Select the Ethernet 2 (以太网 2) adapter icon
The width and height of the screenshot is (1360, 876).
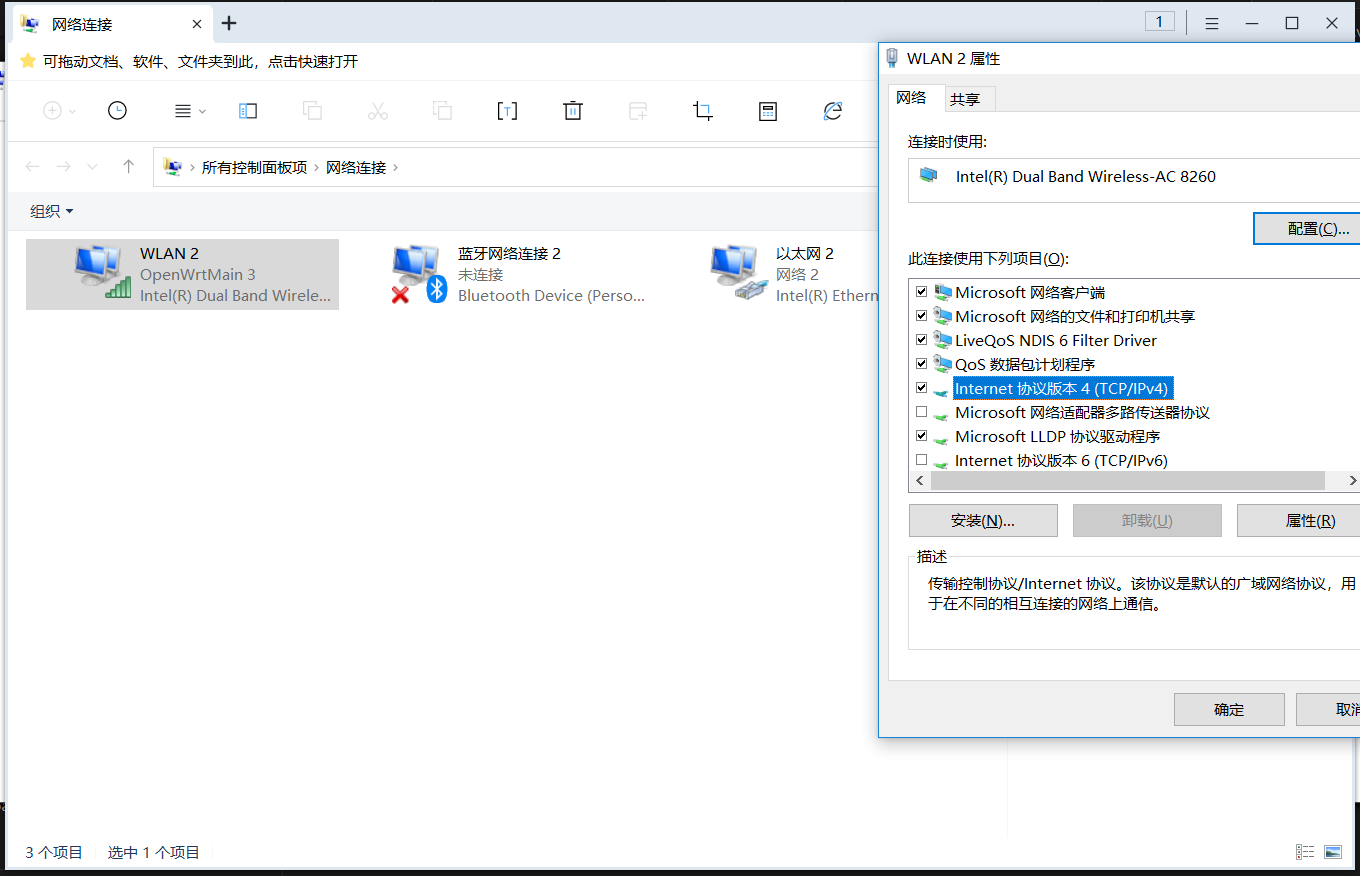[x=738, y=273]
